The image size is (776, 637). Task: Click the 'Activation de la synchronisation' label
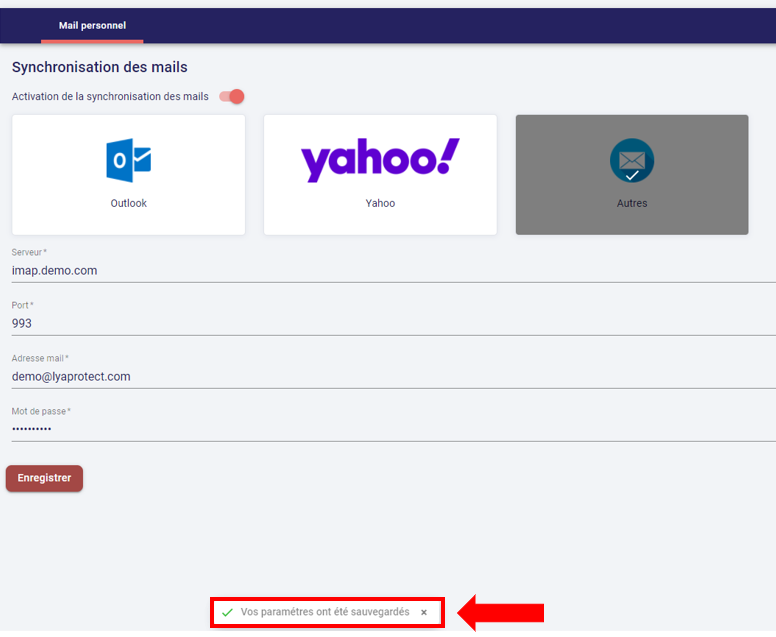(x=110, y=97)
